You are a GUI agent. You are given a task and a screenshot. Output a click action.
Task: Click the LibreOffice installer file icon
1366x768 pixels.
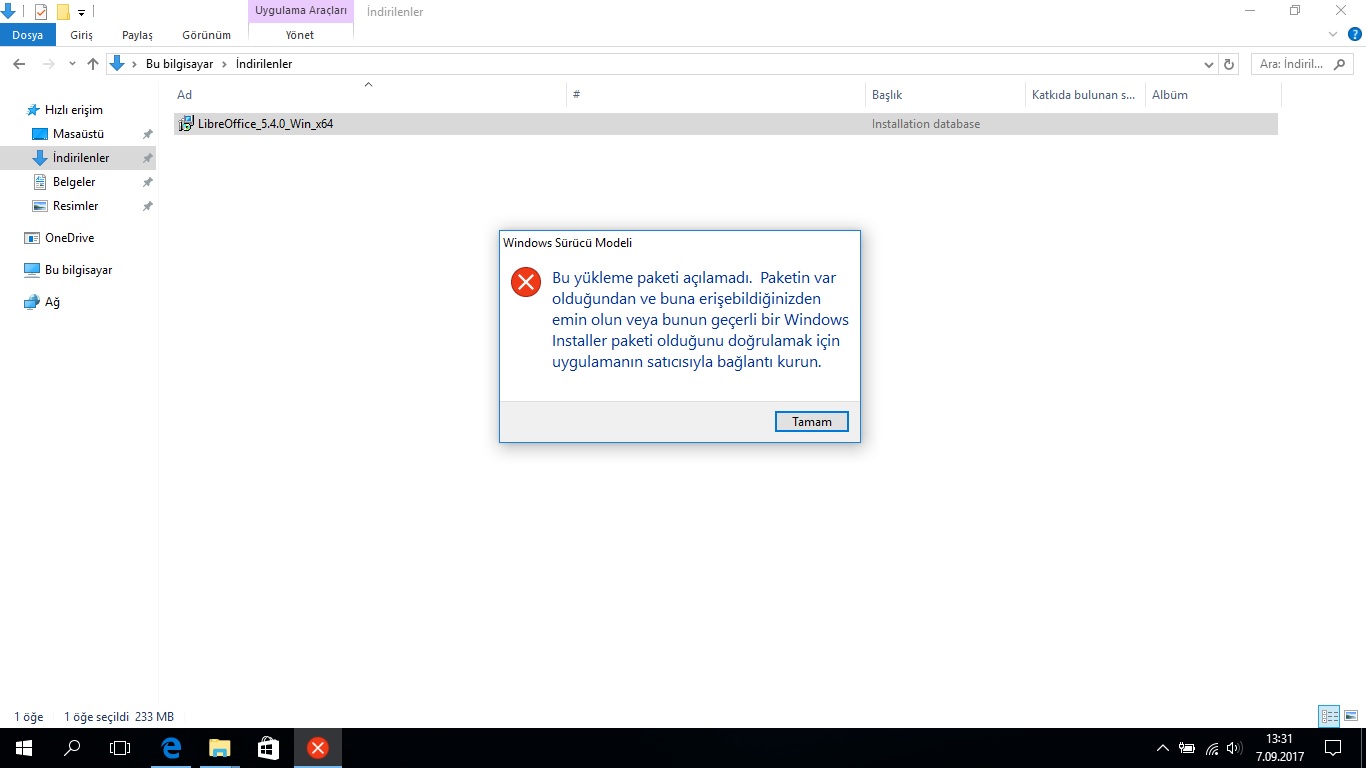click(x=186, y=124)
